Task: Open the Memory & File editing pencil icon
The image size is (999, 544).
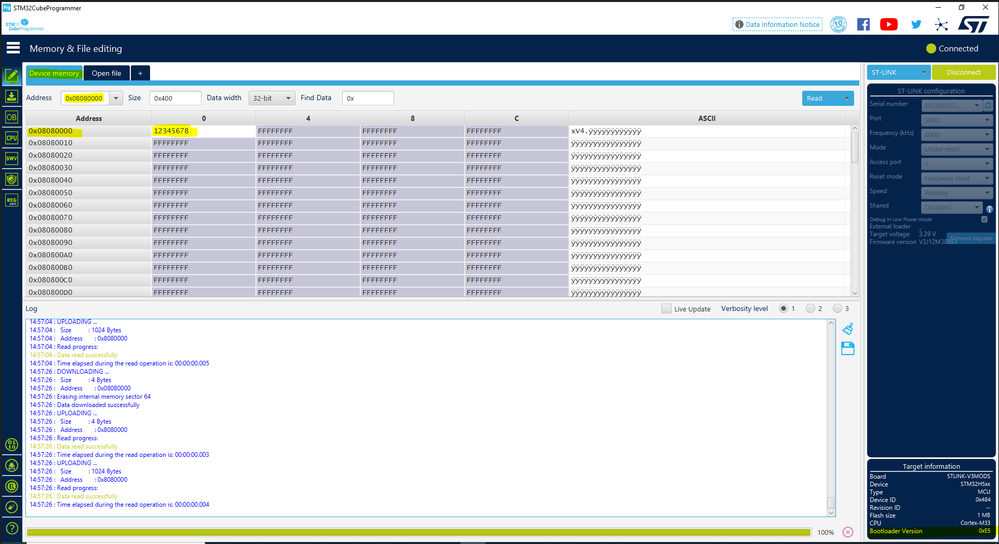Action: point(11,76)
